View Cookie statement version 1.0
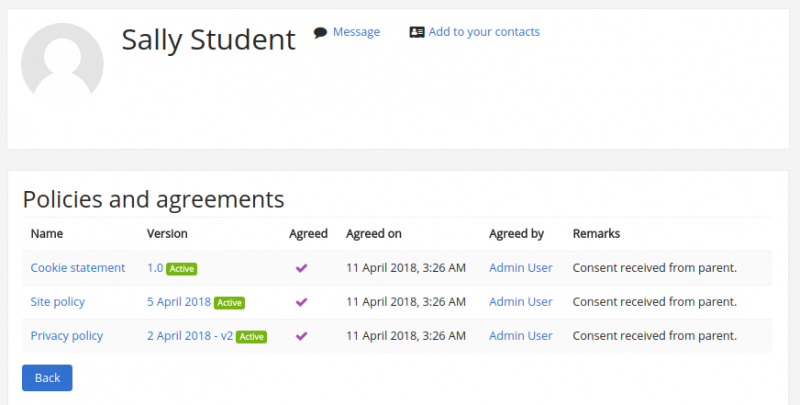The width and height of the screenshot is (800, 405). pyautogui.click(x=155, y=268)
